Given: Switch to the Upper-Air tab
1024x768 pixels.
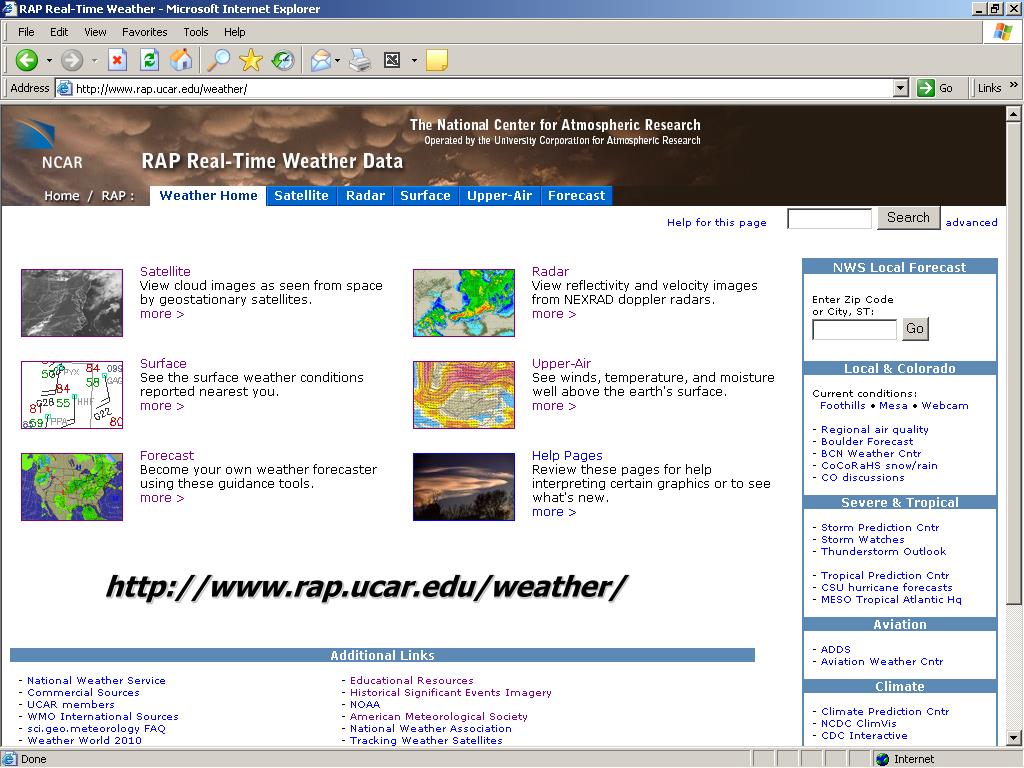Looking at the screenshot, I should [500, 195].
